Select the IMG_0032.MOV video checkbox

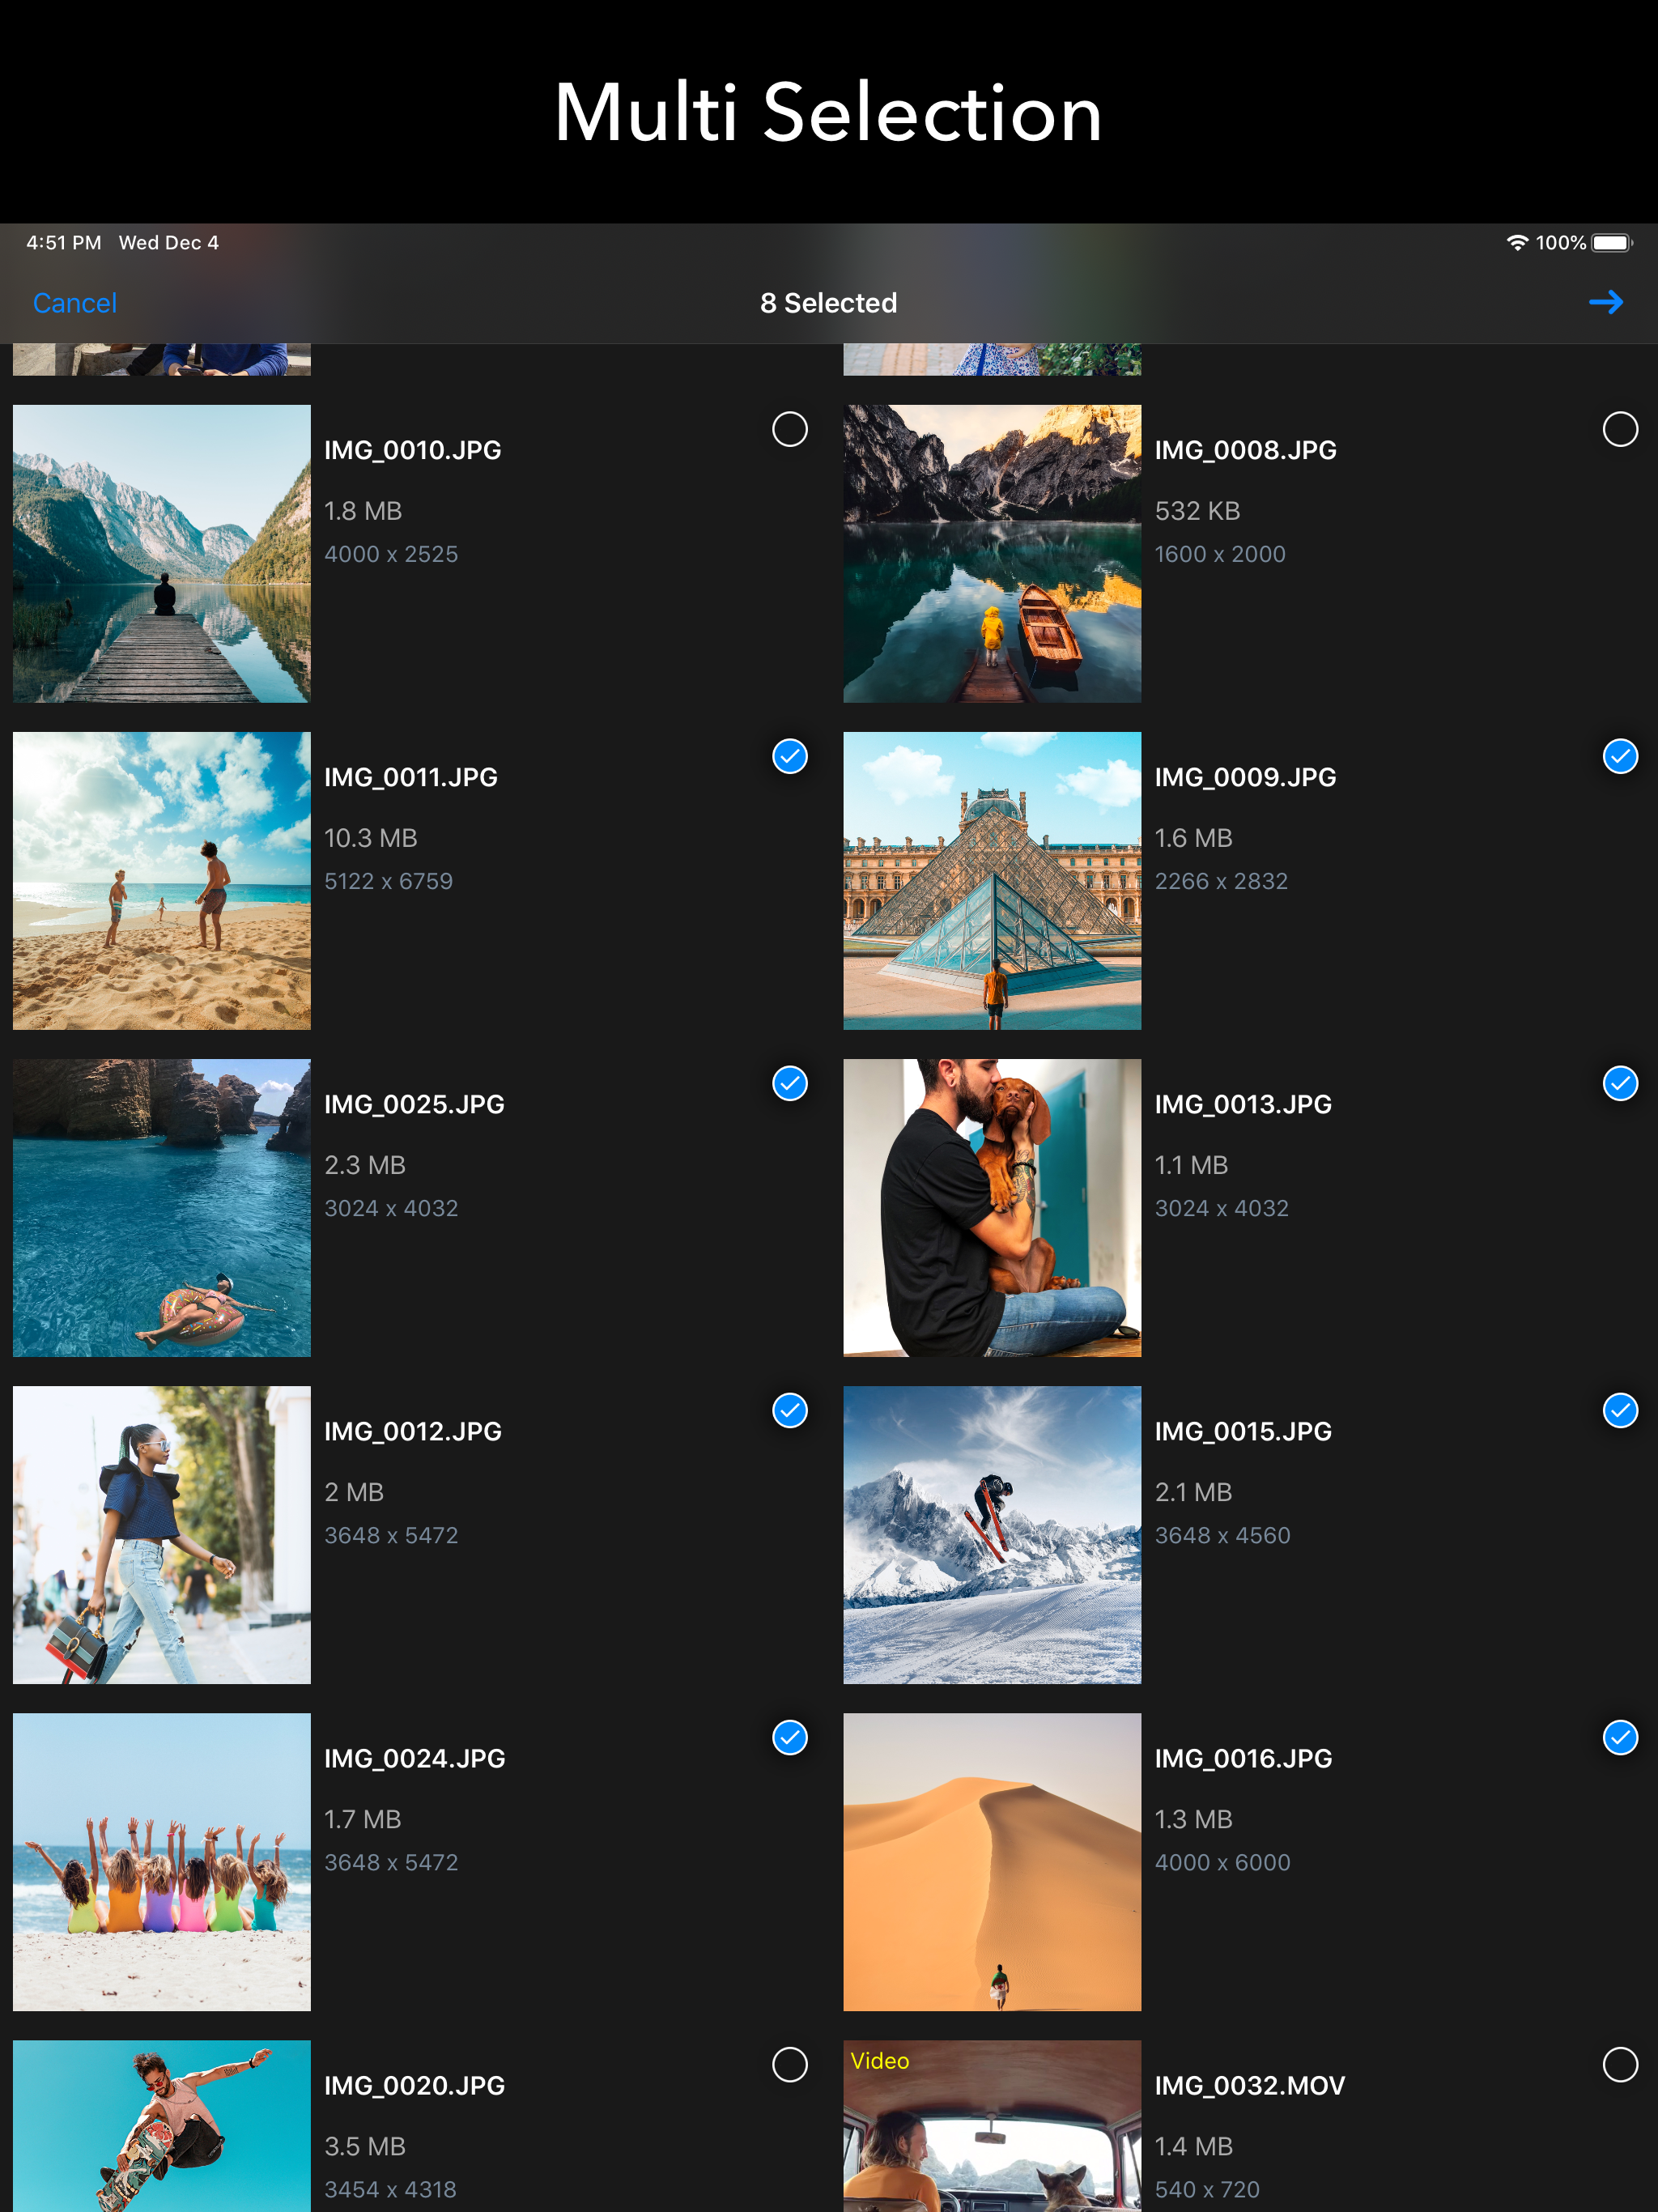pos(1619,2064)
